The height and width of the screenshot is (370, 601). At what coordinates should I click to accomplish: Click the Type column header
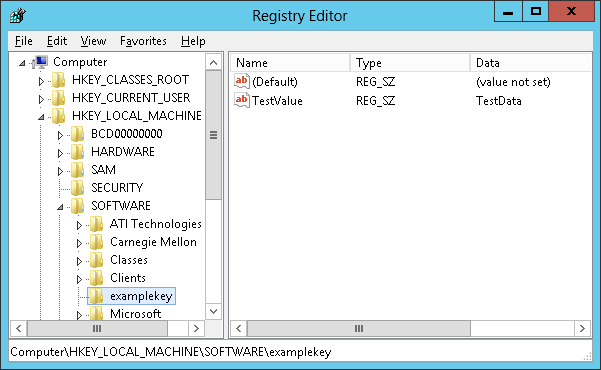pos(410,62)
